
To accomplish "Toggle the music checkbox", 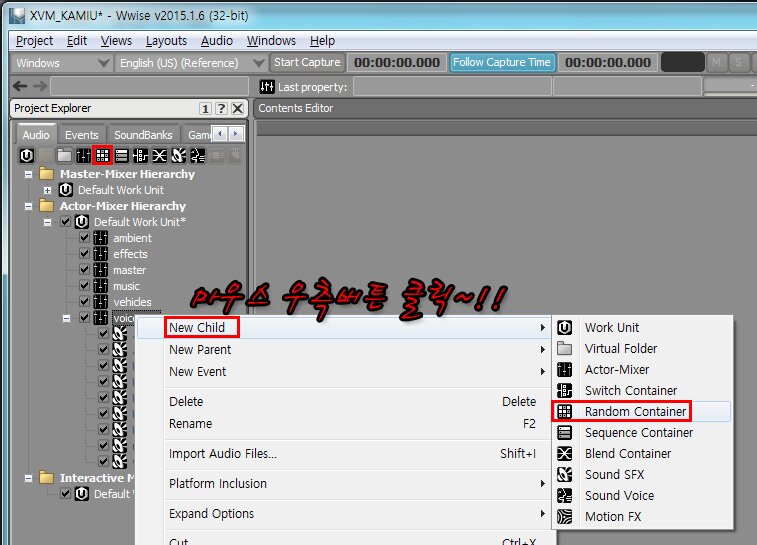I will pyautogui.click(x=84, y=285).
